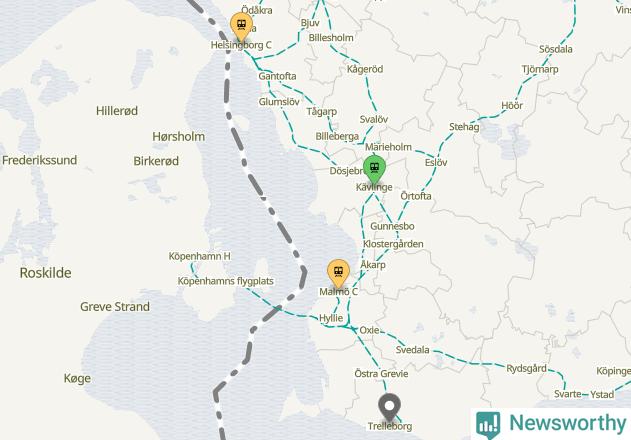Image resolution: width=631 pixels, height=440 pixels.
Task: Select the gray Trelleborg location pin
Action: (x=390, y=408)
